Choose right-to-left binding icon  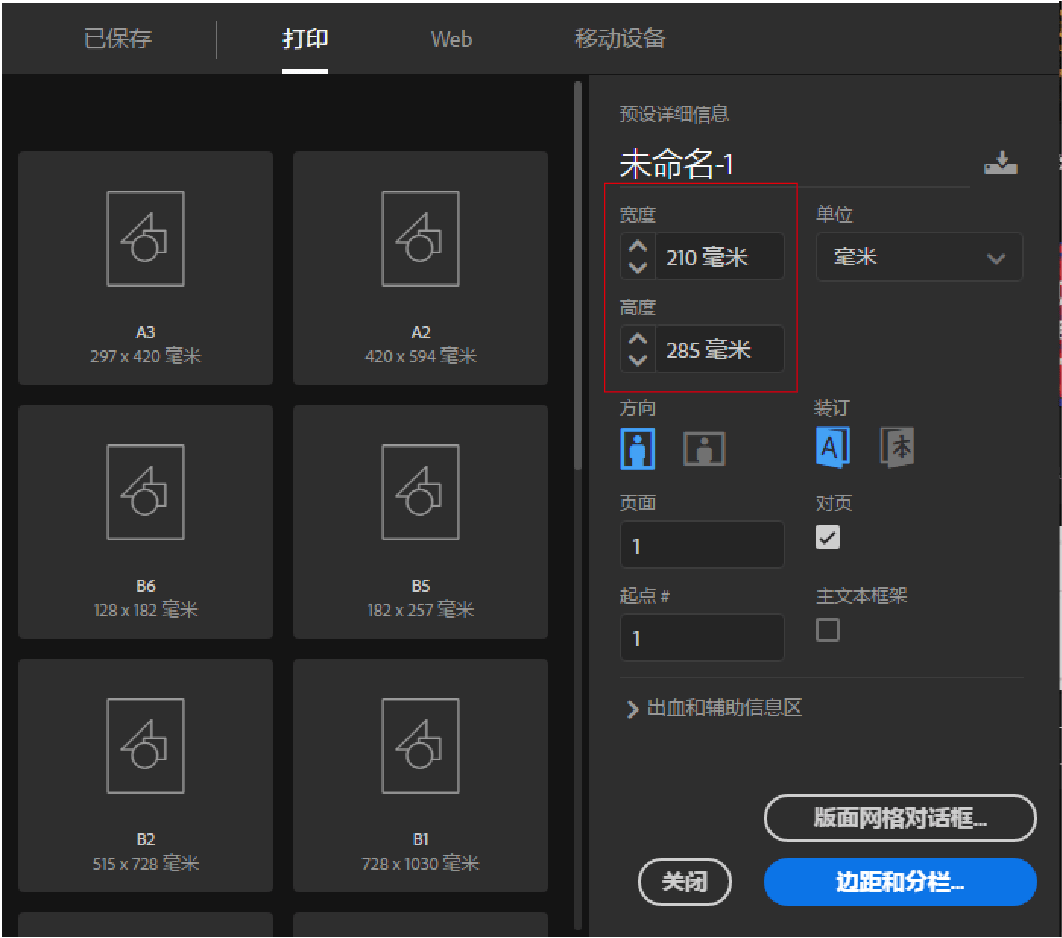pos(897,447)
